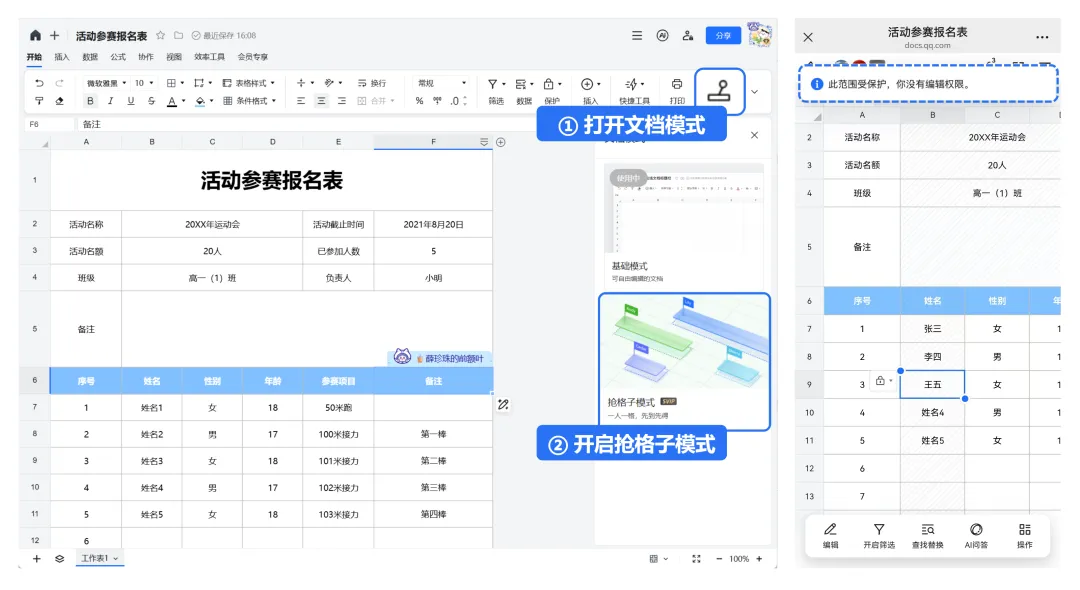Open the 插入 circled plus tool
The height and width of the screenshot is (590, 1080).
590,92
